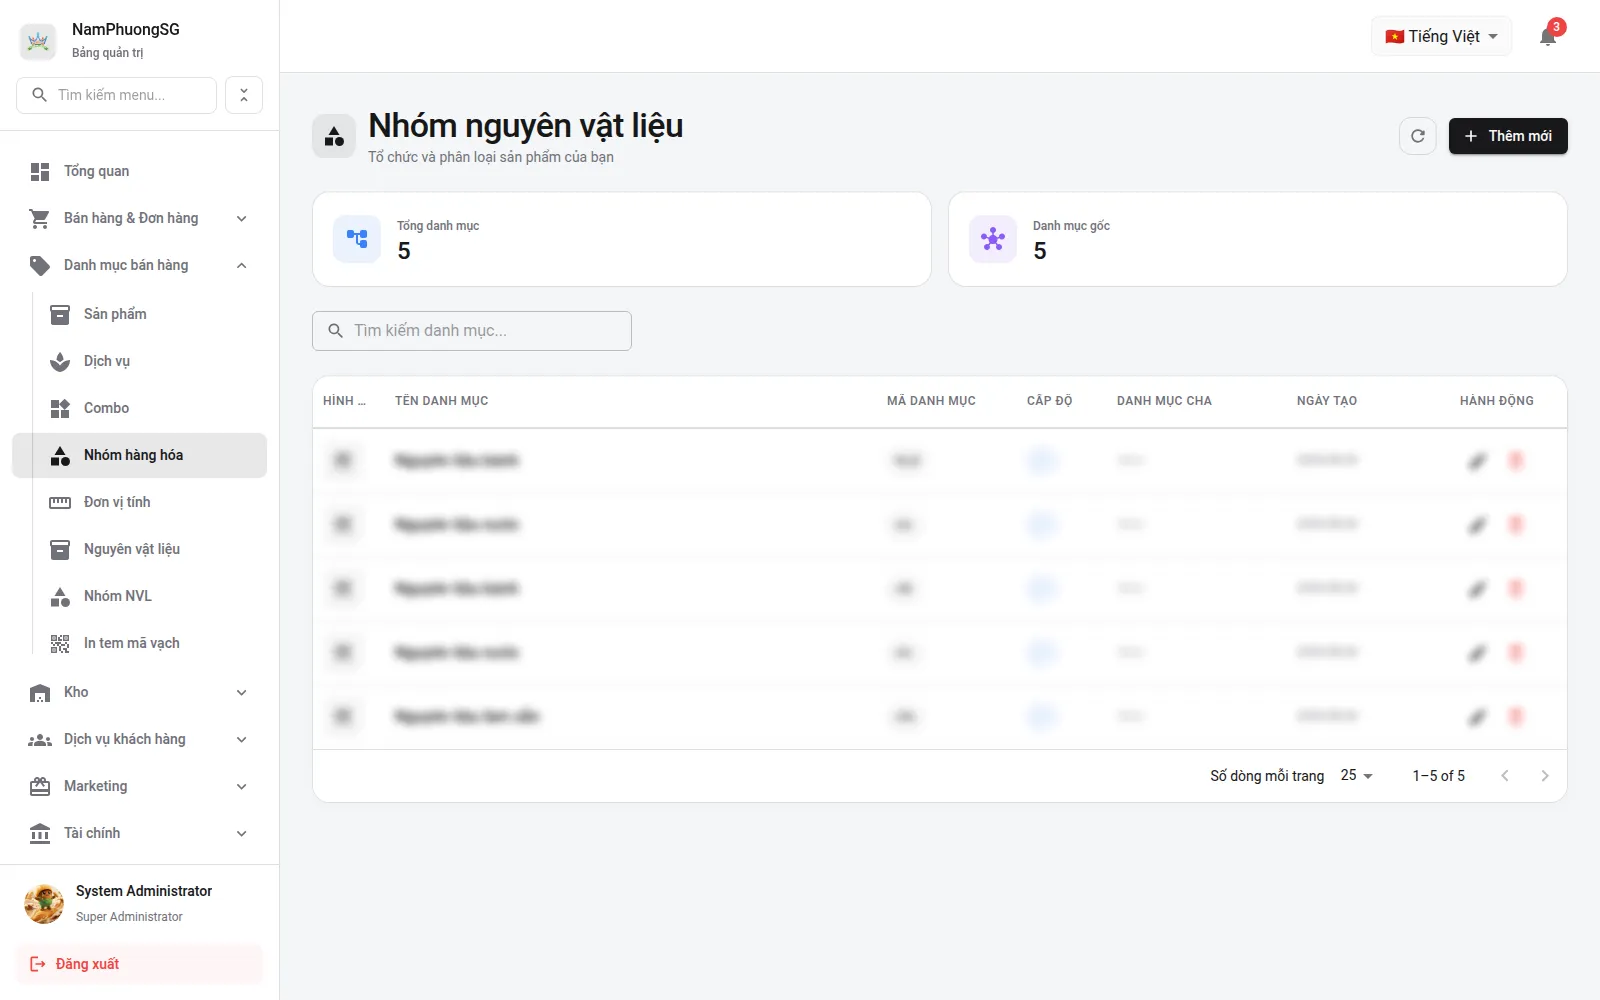Click the MÃ DANH MỤC column header
This screenshot has width=1600, height=1000.
click(931, 401)
